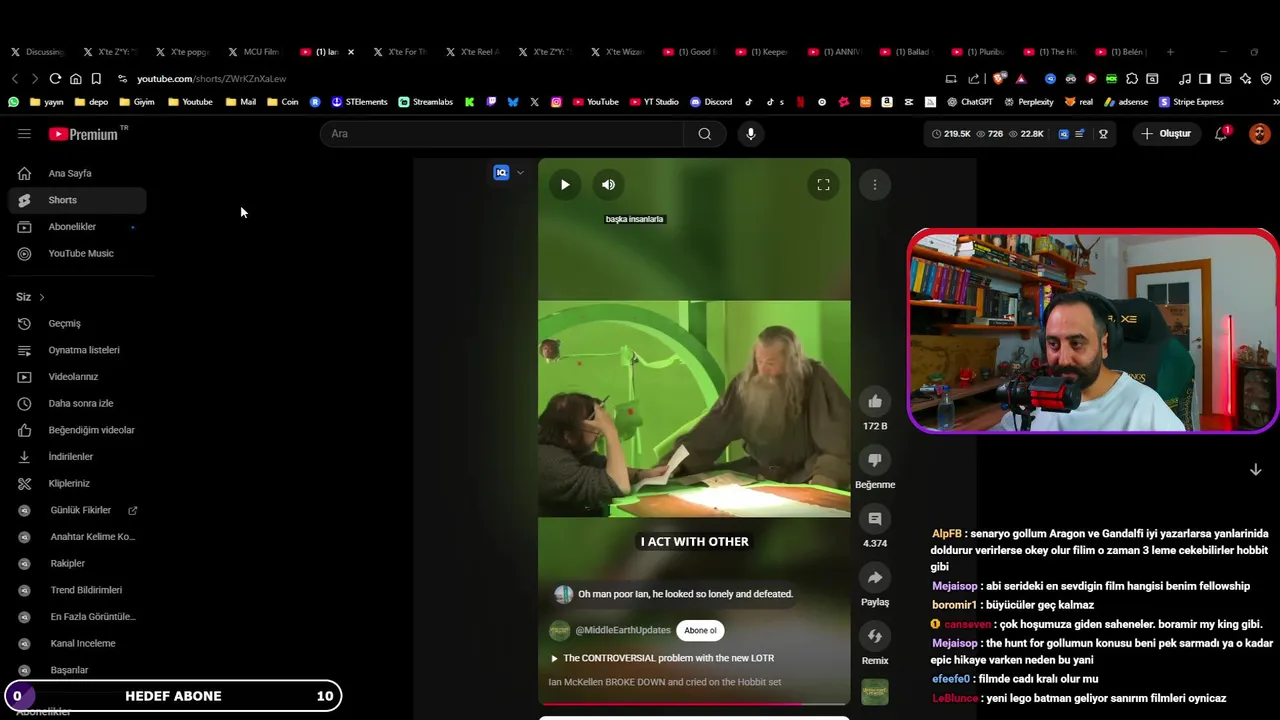Viewport: 1280px width, 720px height.
Task: Open Videolarınız in sidebar
Action: click(77, 377)
